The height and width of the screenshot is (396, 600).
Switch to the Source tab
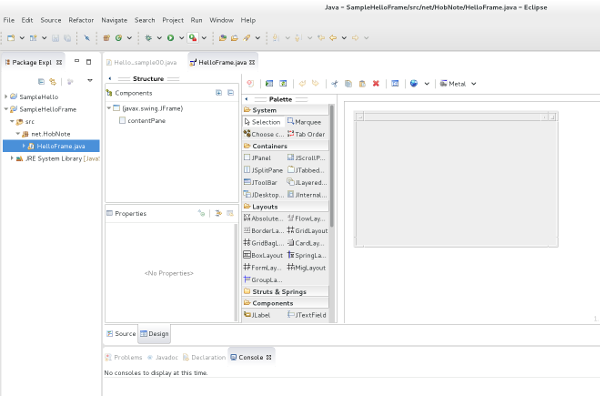point(121,334)
